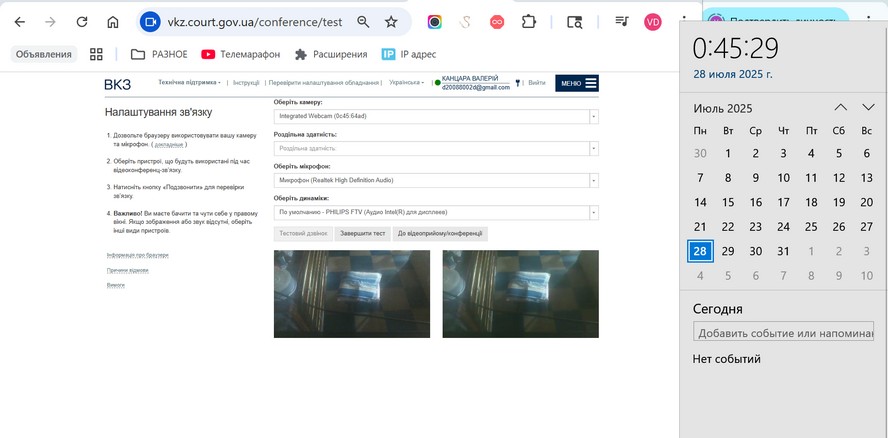Screen dimensions: 888x438
Task: Open Перевірити налаштування обладнання link
Action: [x=324, y=83]
